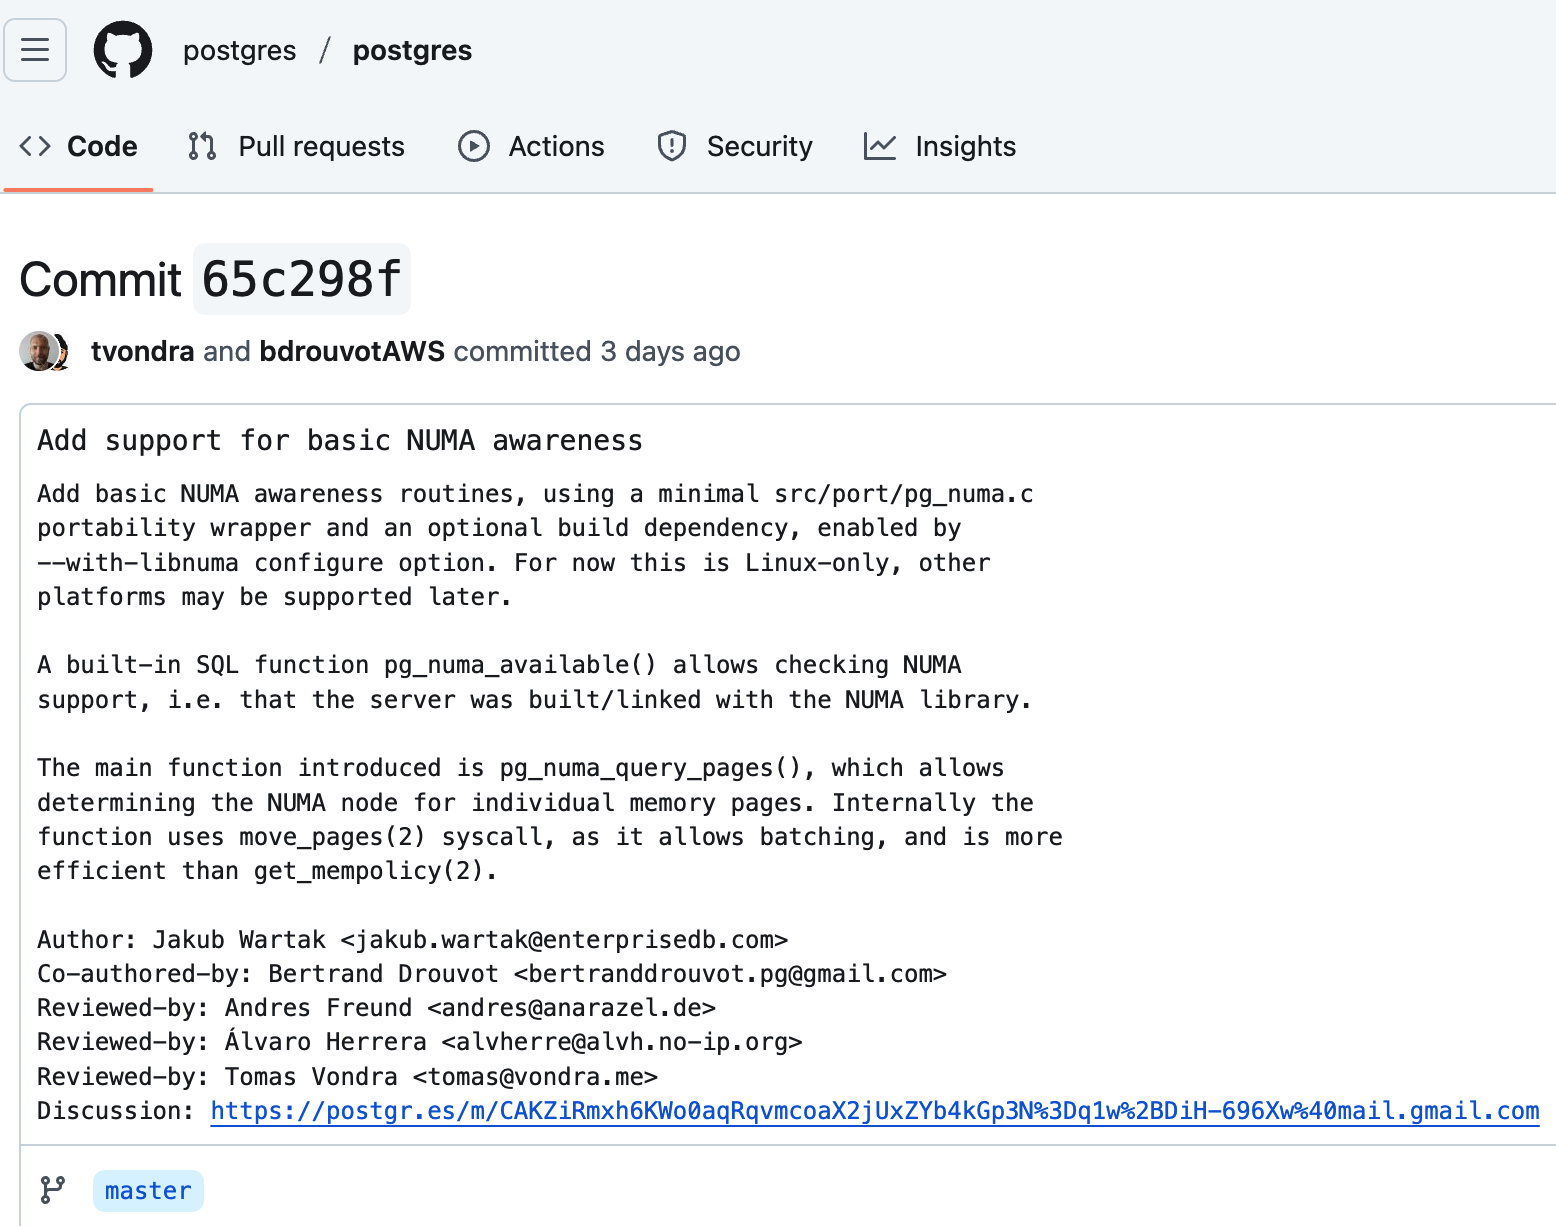Viewport: 1556px width, 1226px height.
Task: Open the Insights tab
Action: (965, 146)
